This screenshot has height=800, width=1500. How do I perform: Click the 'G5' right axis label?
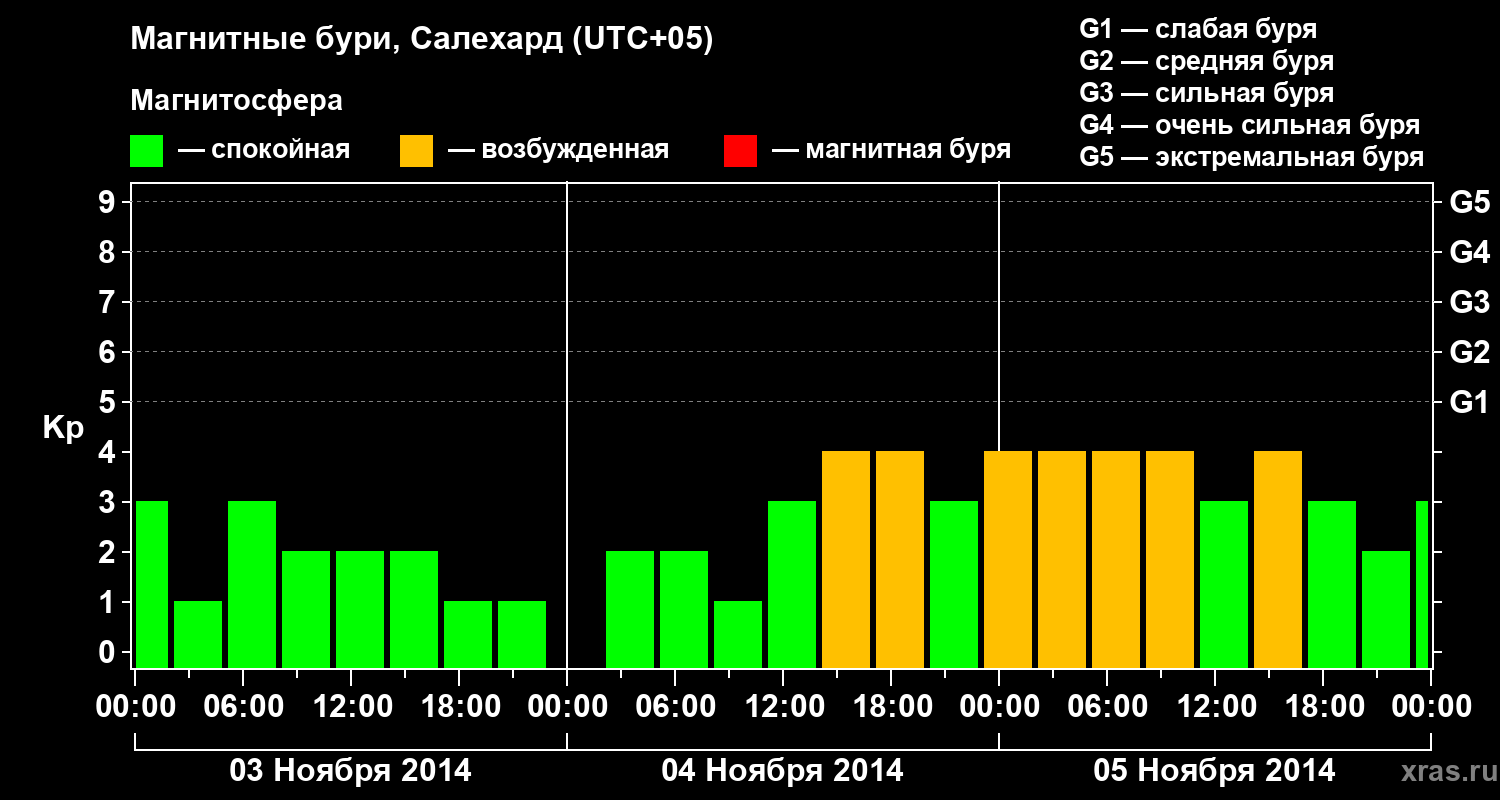click(x=1469, y=202)
